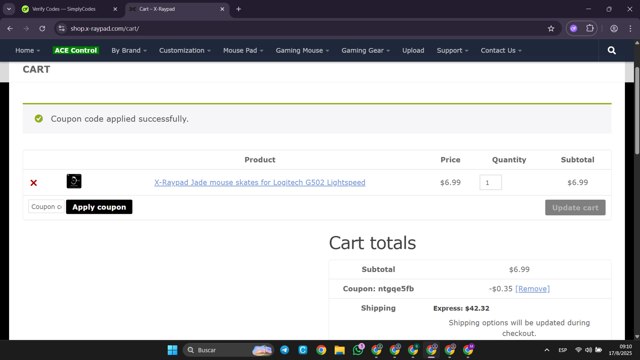Reload the page with refresh icon
Image resolution: width=640 pixels, height=360 pixels.
(42, 29)
